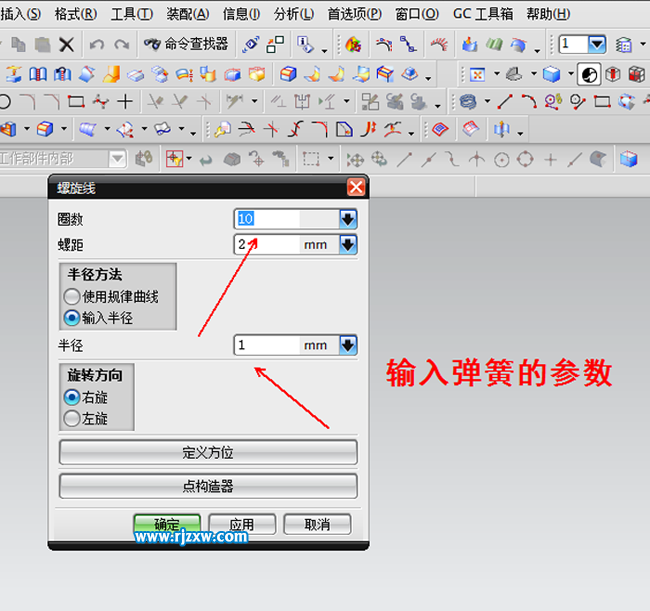Open the 分析(L) menu
The height and width of the screenshot is (611, 650).
pyautogui.click(x=293, y=14)
